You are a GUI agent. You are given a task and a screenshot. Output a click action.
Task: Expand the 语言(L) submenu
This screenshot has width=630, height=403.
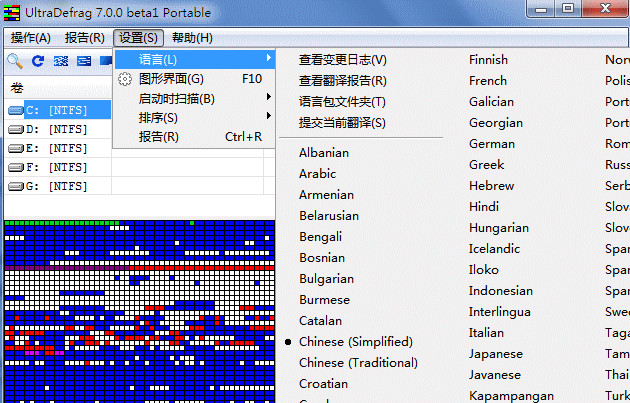click(195, 60)
